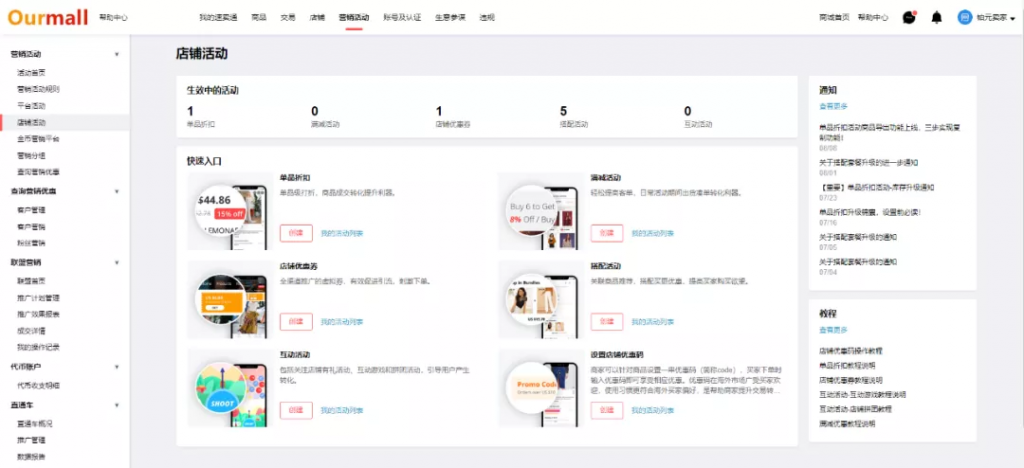Collapse the 直通车 sidebar section
Screen dimensions: 1024x468
117,405
